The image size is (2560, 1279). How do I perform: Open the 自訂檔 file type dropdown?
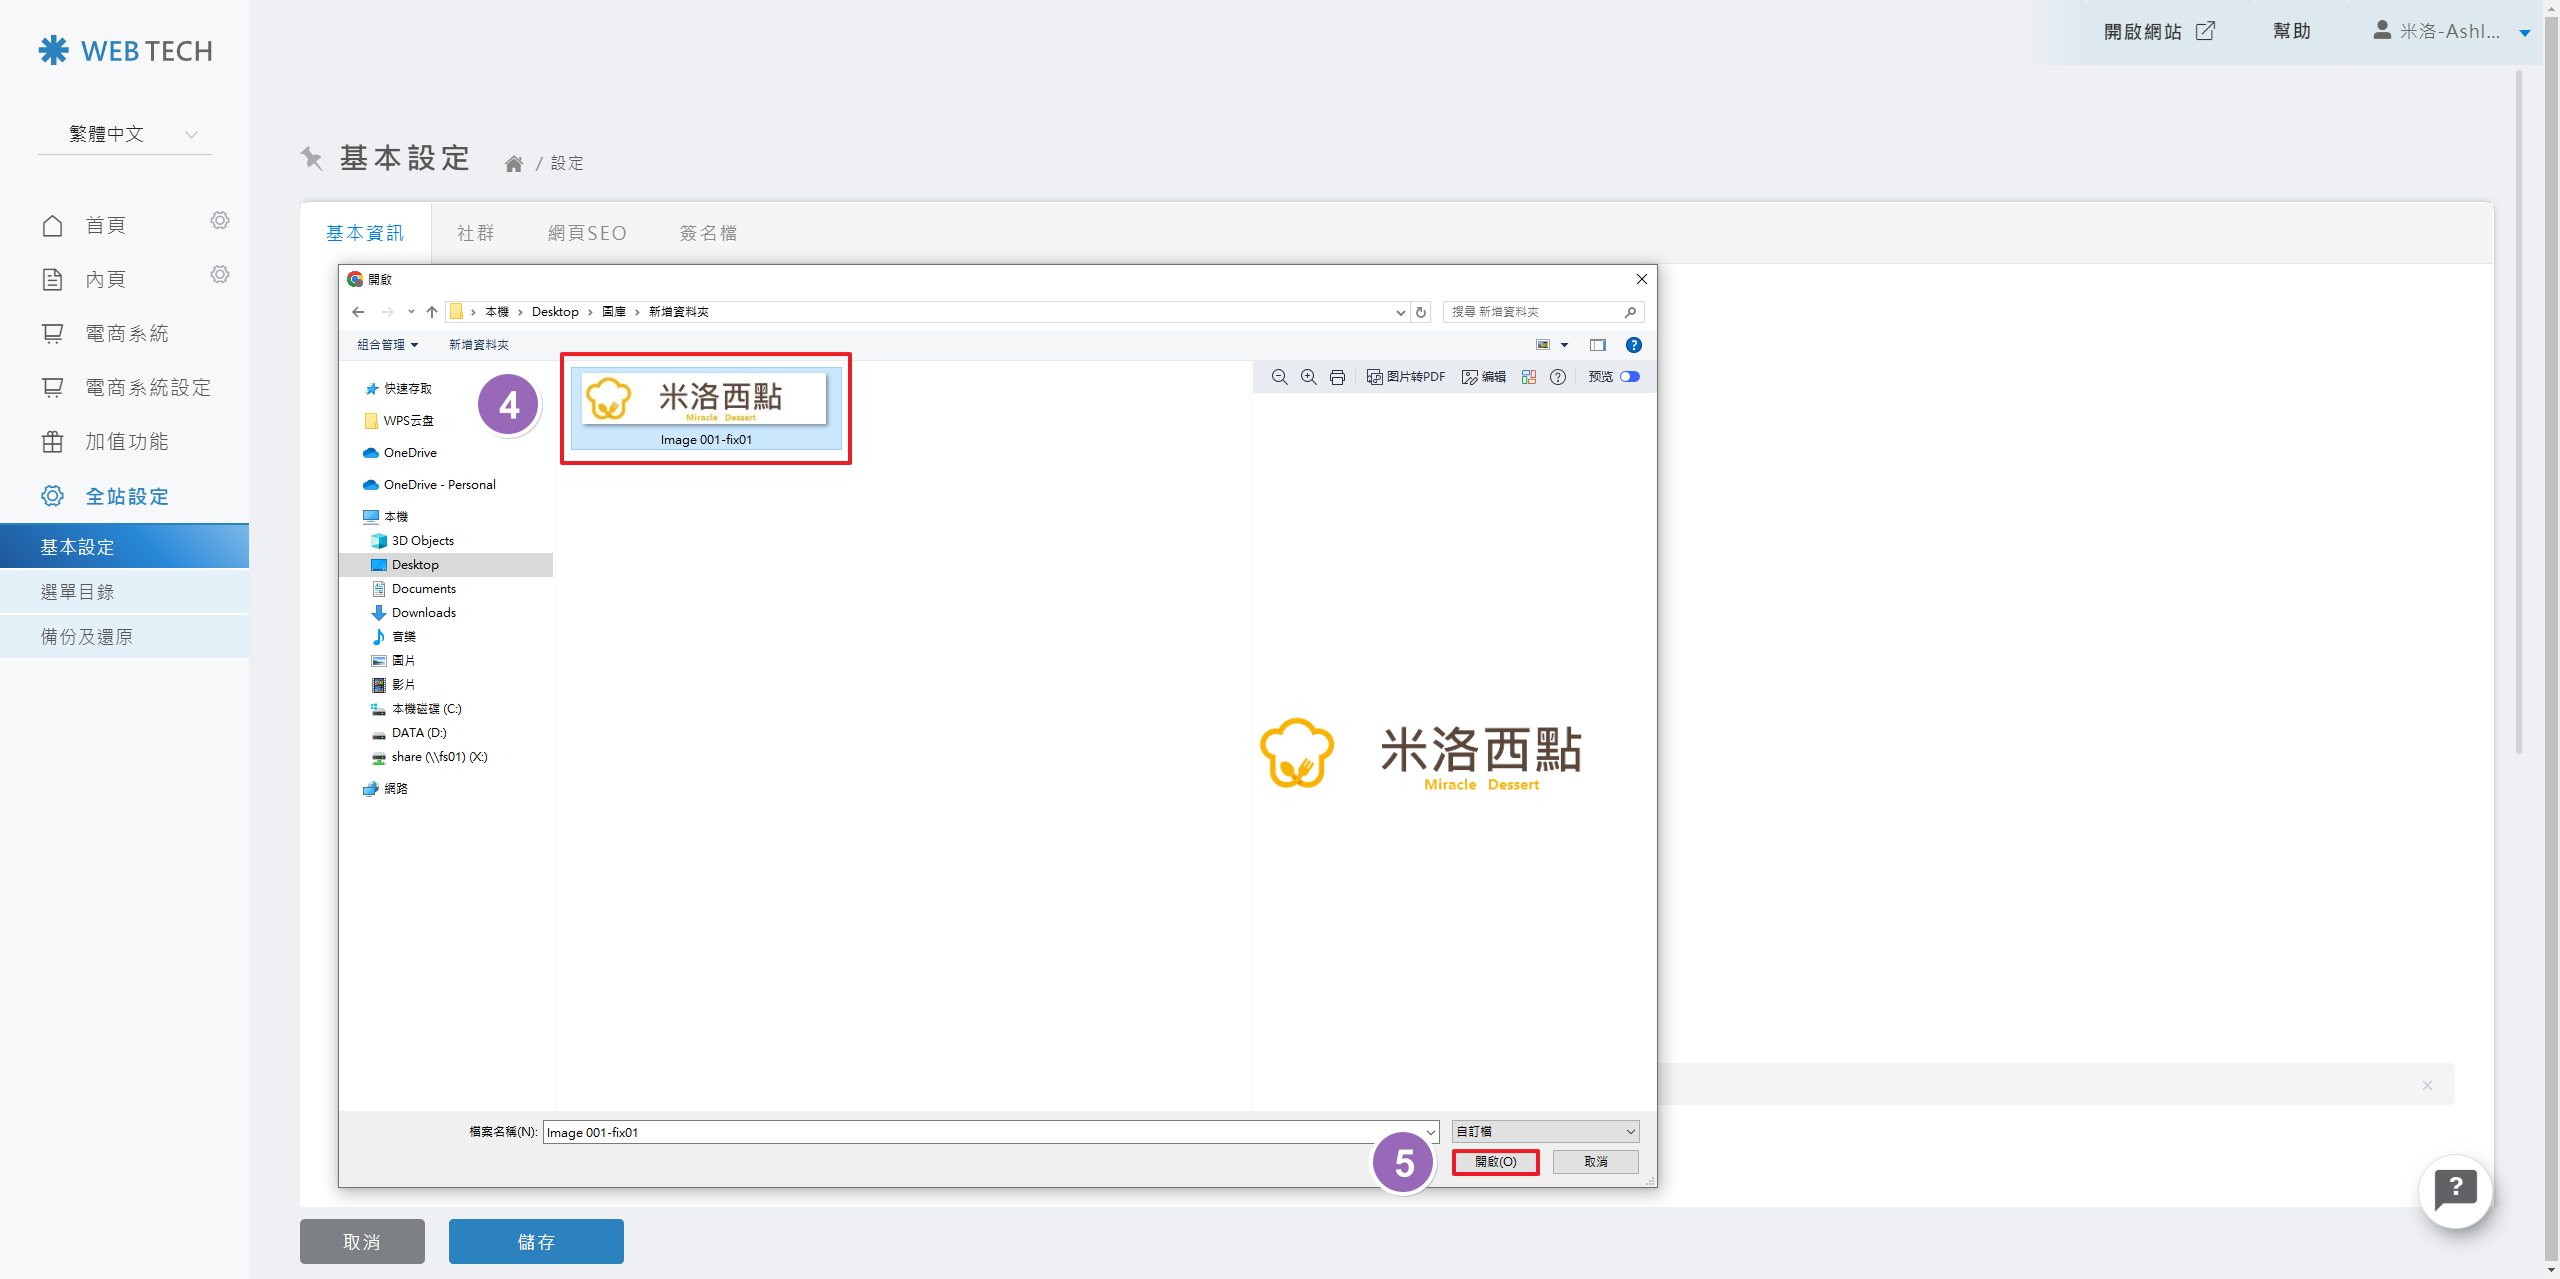pos(1545,1131)
